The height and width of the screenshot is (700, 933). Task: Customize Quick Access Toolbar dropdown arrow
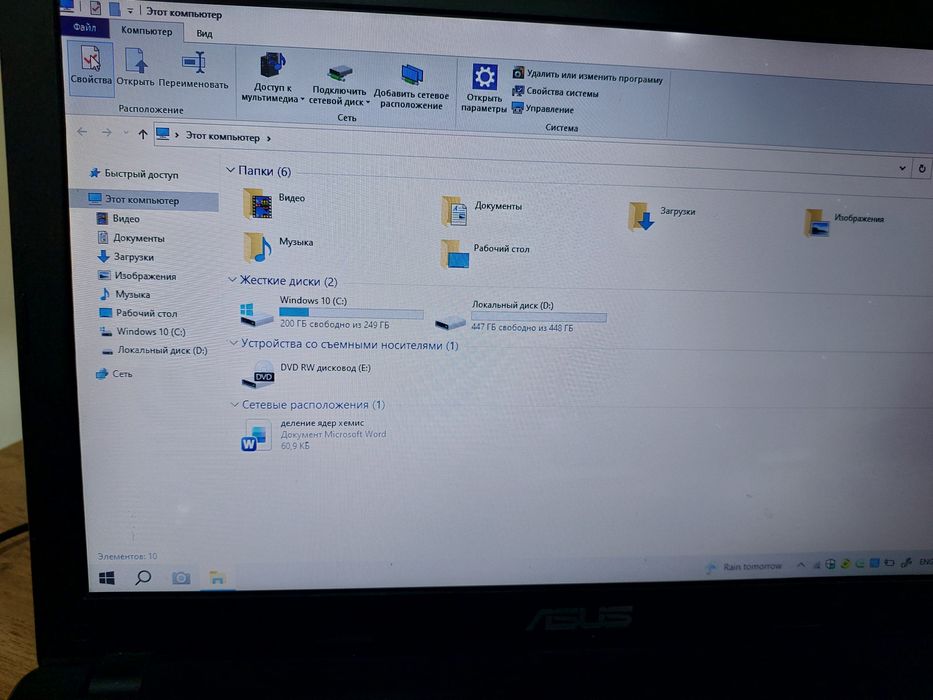[130, 11]
